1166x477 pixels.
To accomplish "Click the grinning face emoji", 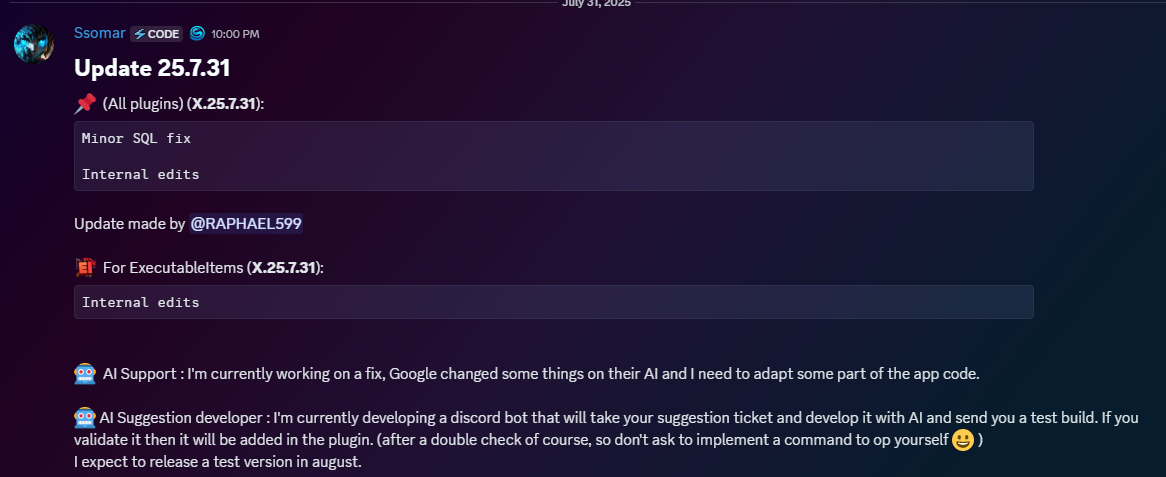I will click(x=963, y=440).
